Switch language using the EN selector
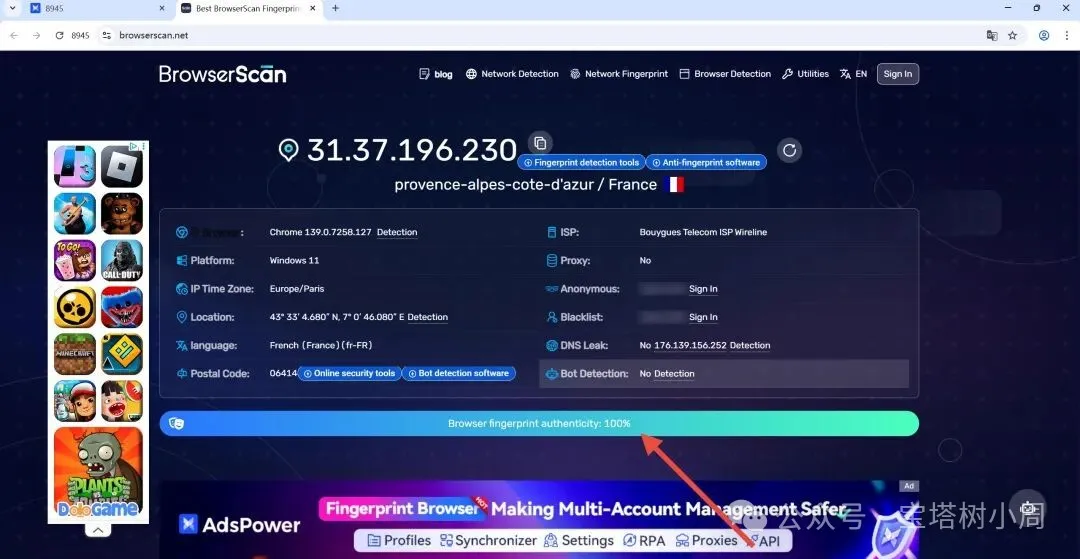This screenshot has height=559, width=1080. click(x=853, y=74)
